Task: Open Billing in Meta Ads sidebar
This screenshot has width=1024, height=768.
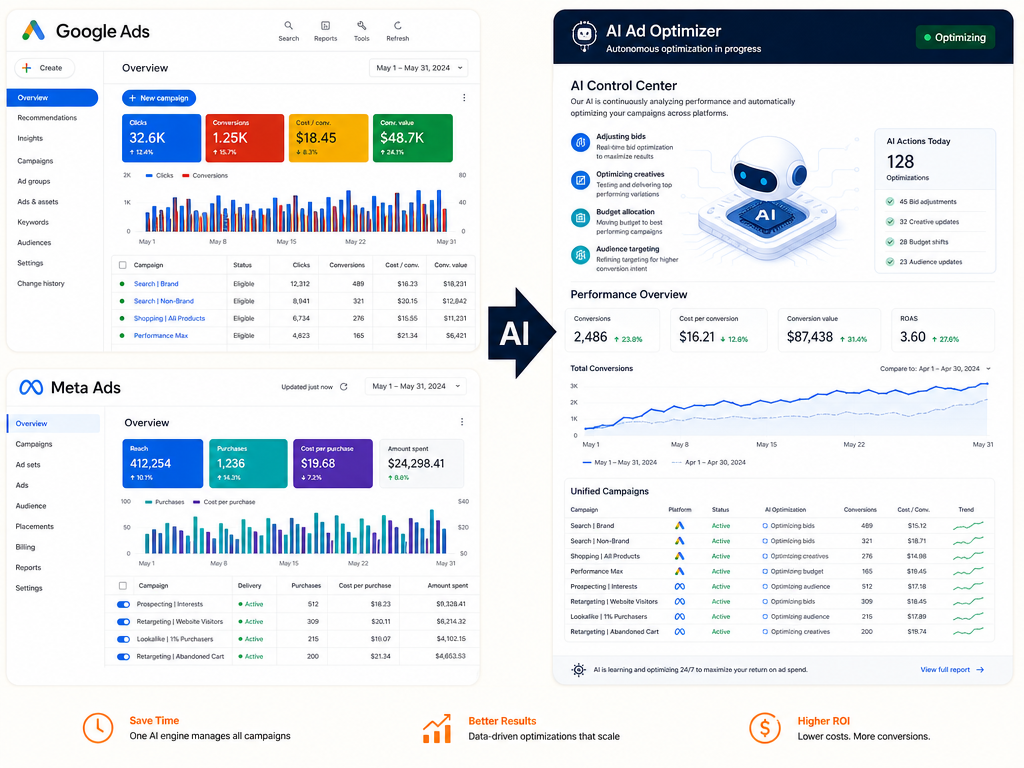Action: tap(25, 547)
